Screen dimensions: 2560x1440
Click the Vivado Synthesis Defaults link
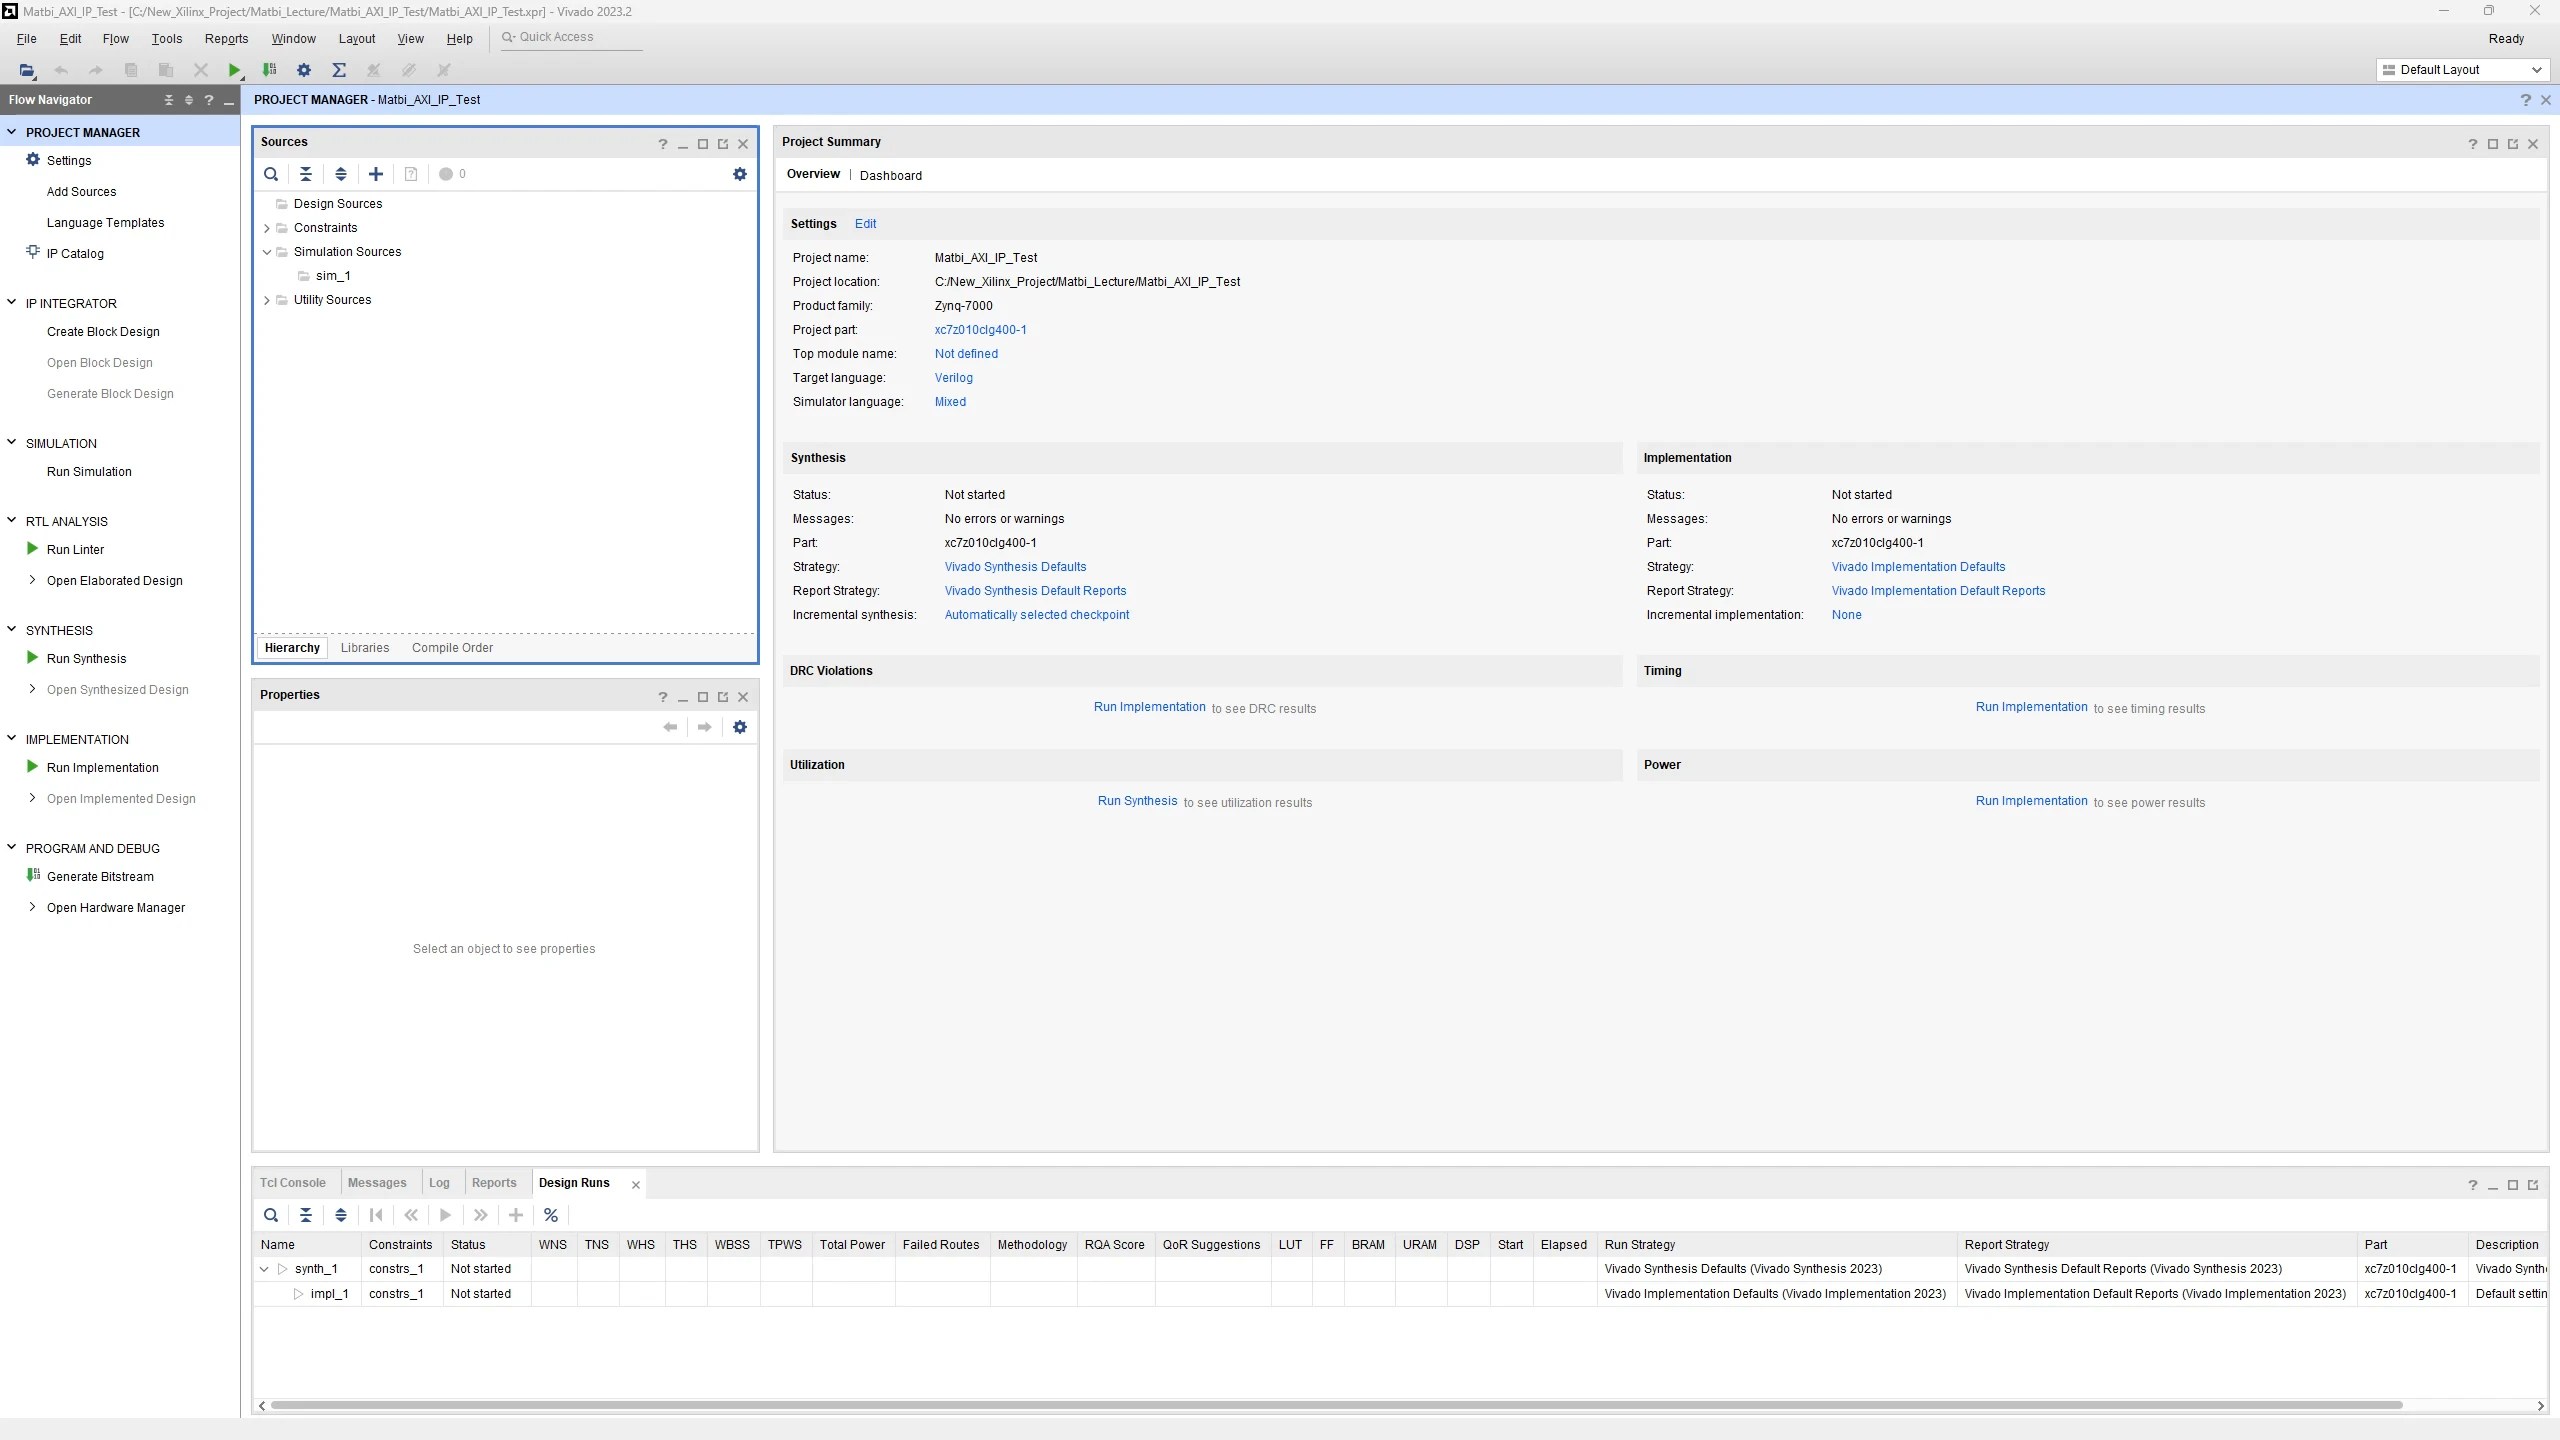[1015, 567]
